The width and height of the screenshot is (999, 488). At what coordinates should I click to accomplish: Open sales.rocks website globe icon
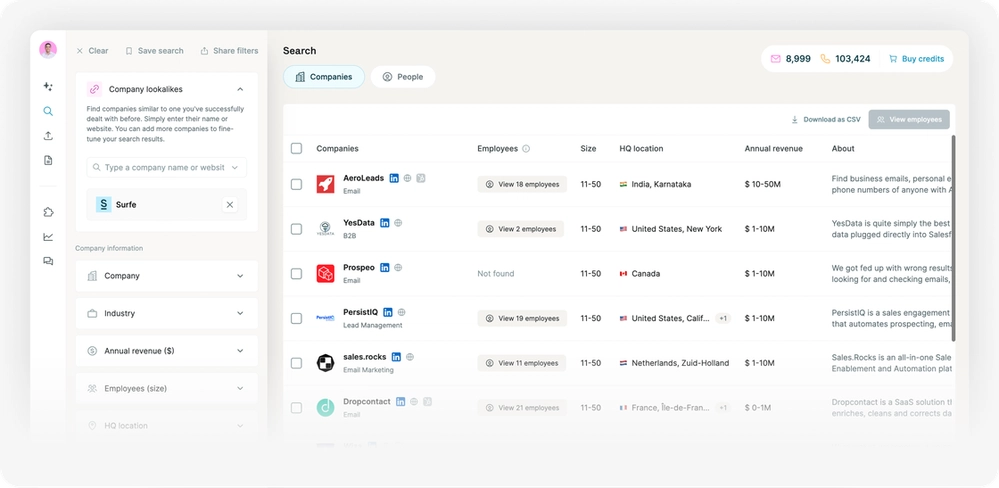(410, 357)
